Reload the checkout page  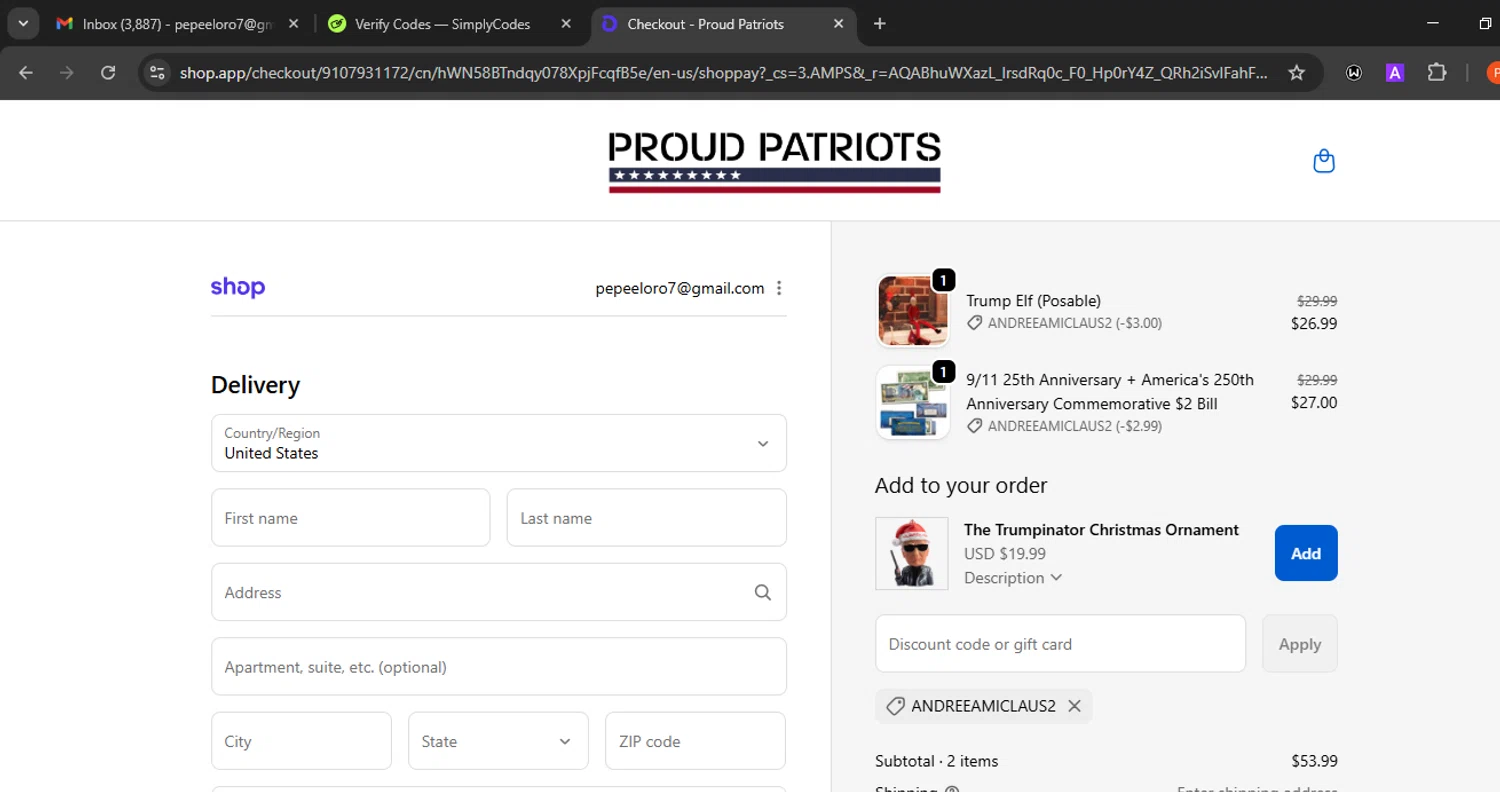(108, 72)
